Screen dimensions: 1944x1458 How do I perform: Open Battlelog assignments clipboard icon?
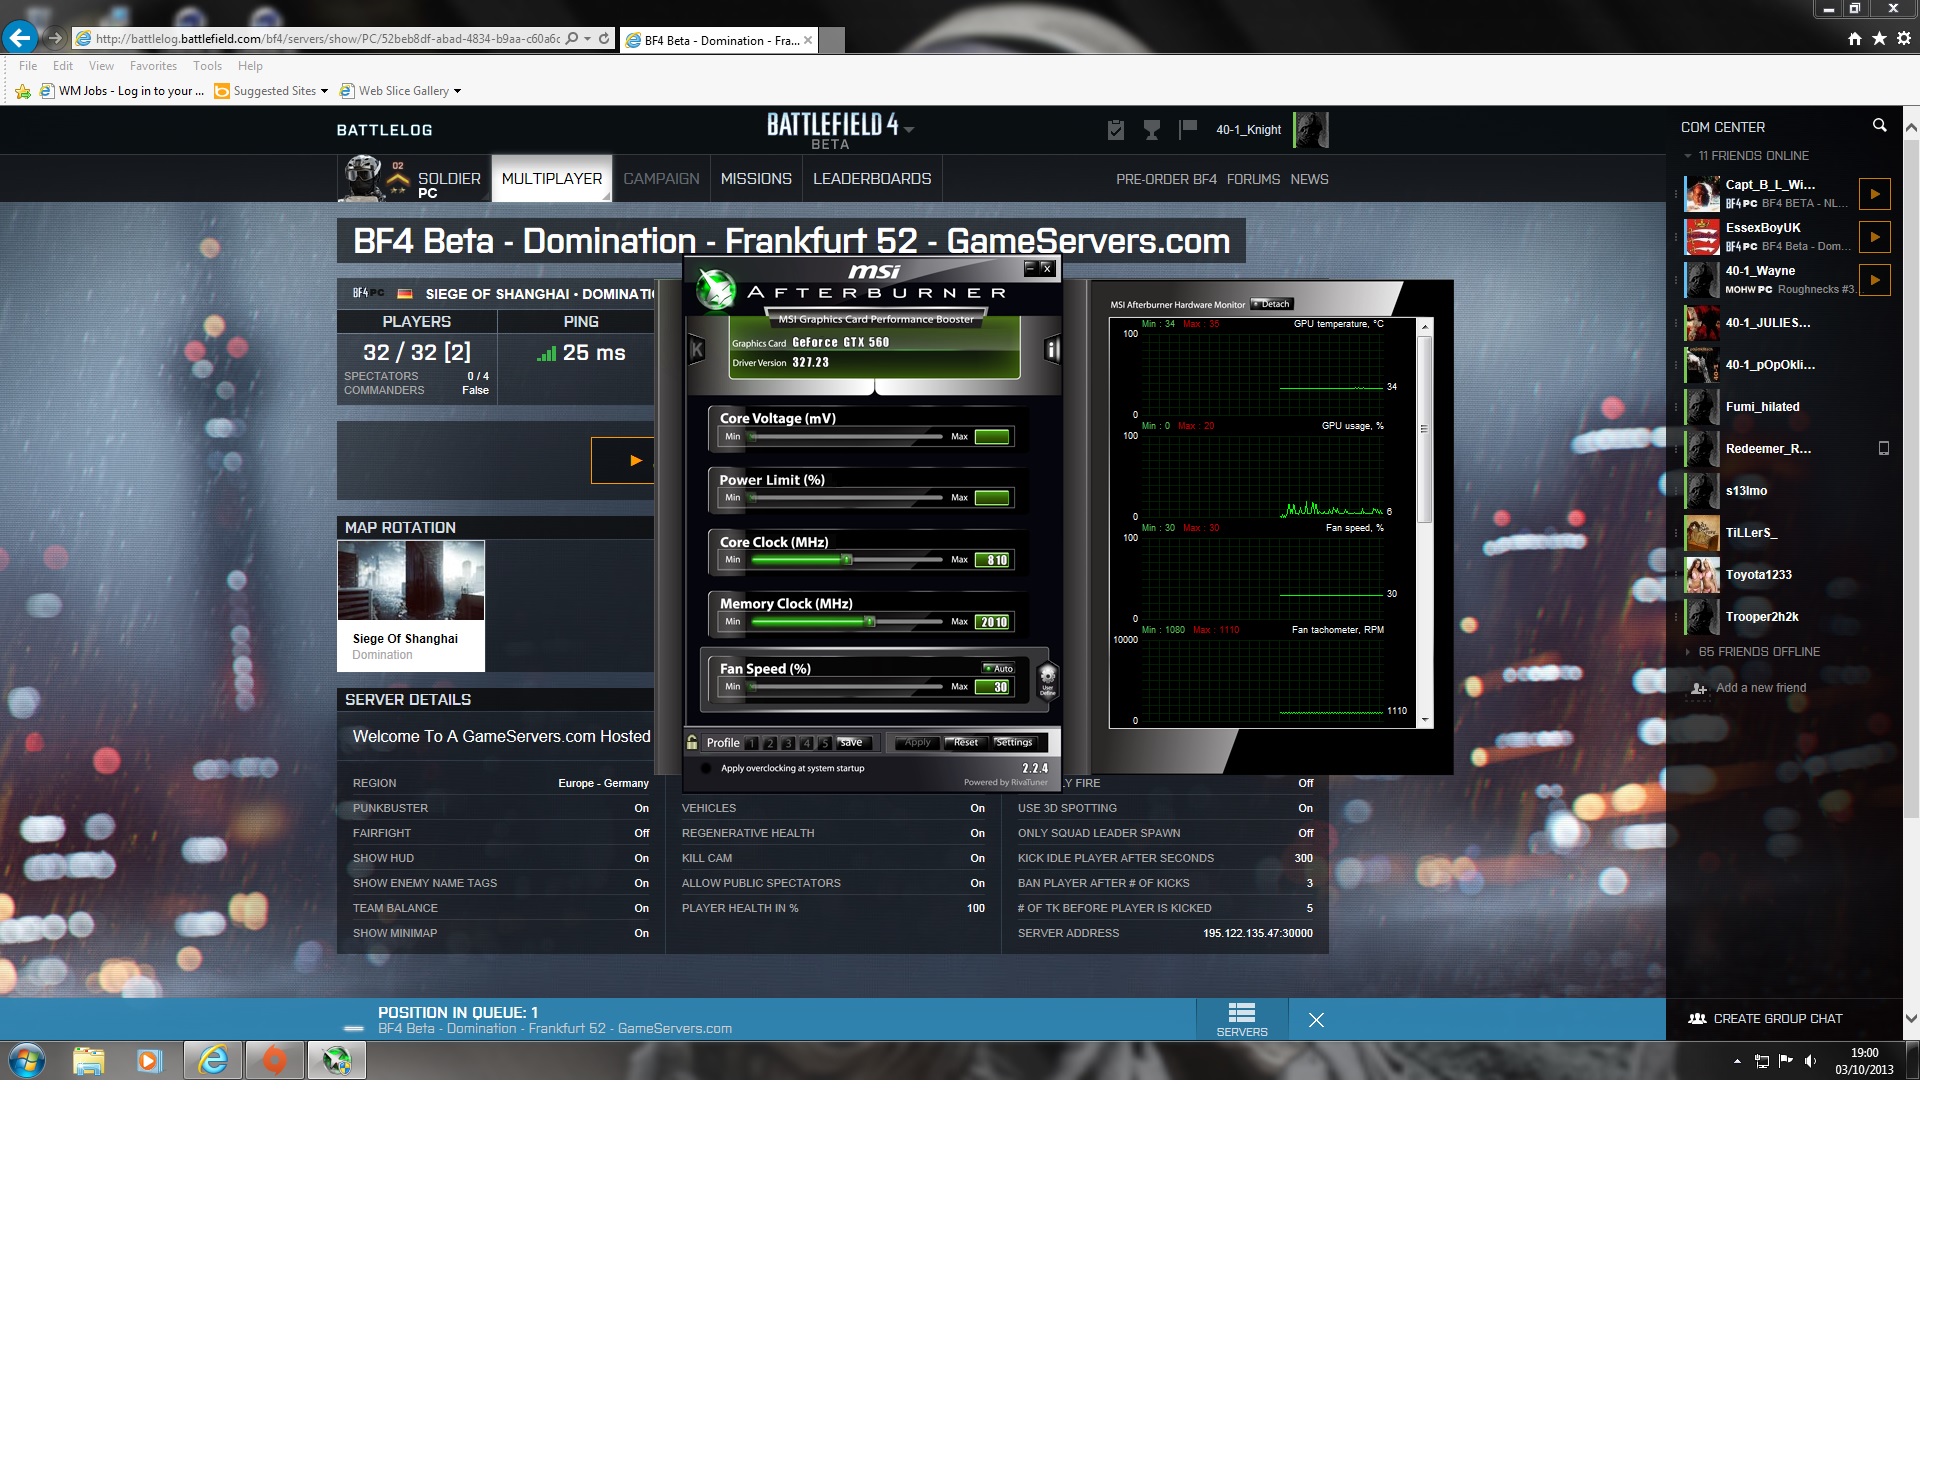click(1116, 129)
